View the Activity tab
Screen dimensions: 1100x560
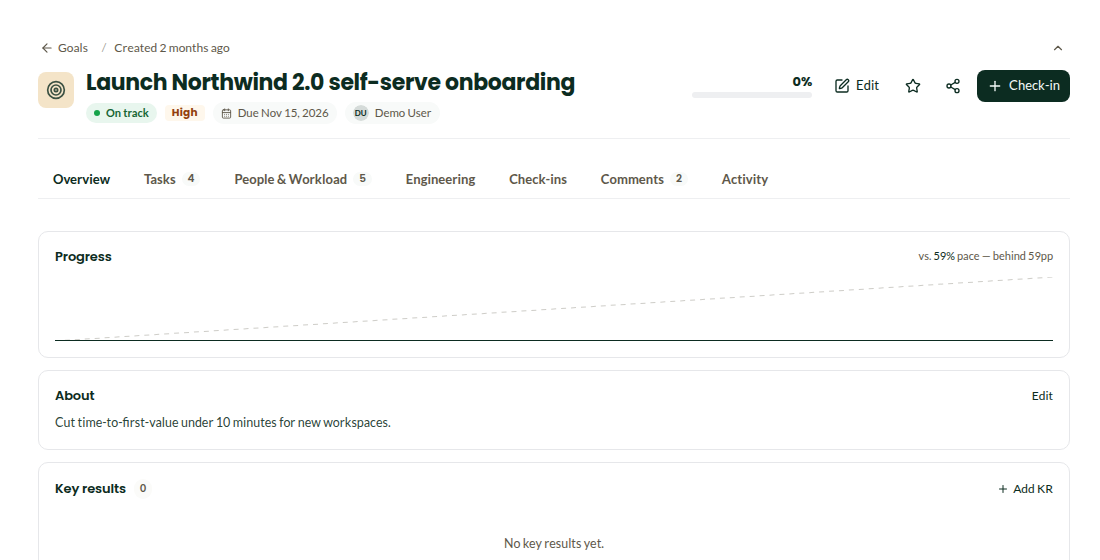coord(744,180)
